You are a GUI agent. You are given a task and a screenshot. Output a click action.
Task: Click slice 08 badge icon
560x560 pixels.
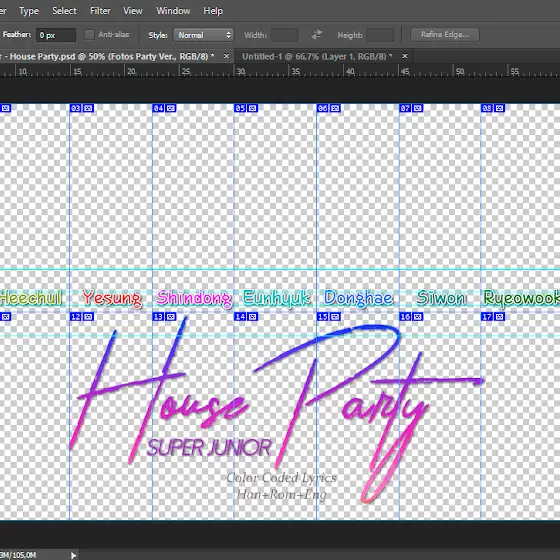tap(500, 108)
